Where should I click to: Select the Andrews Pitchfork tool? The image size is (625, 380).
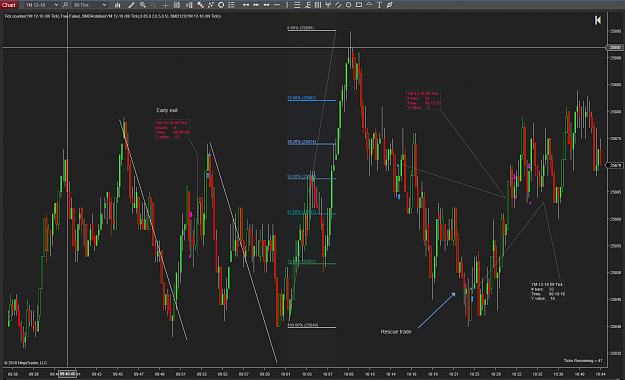click(x=328, y=5)
